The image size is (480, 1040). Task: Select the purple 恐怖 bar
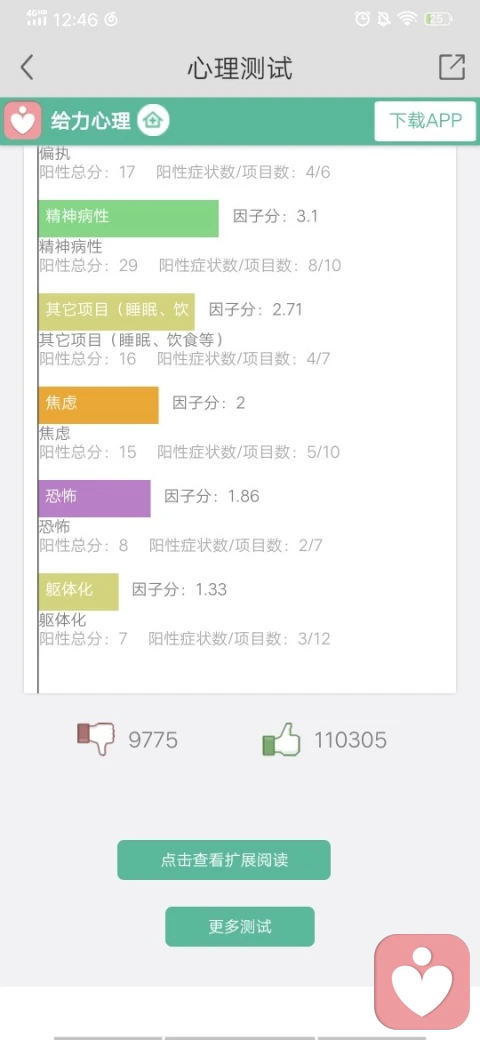click(94, 498)
